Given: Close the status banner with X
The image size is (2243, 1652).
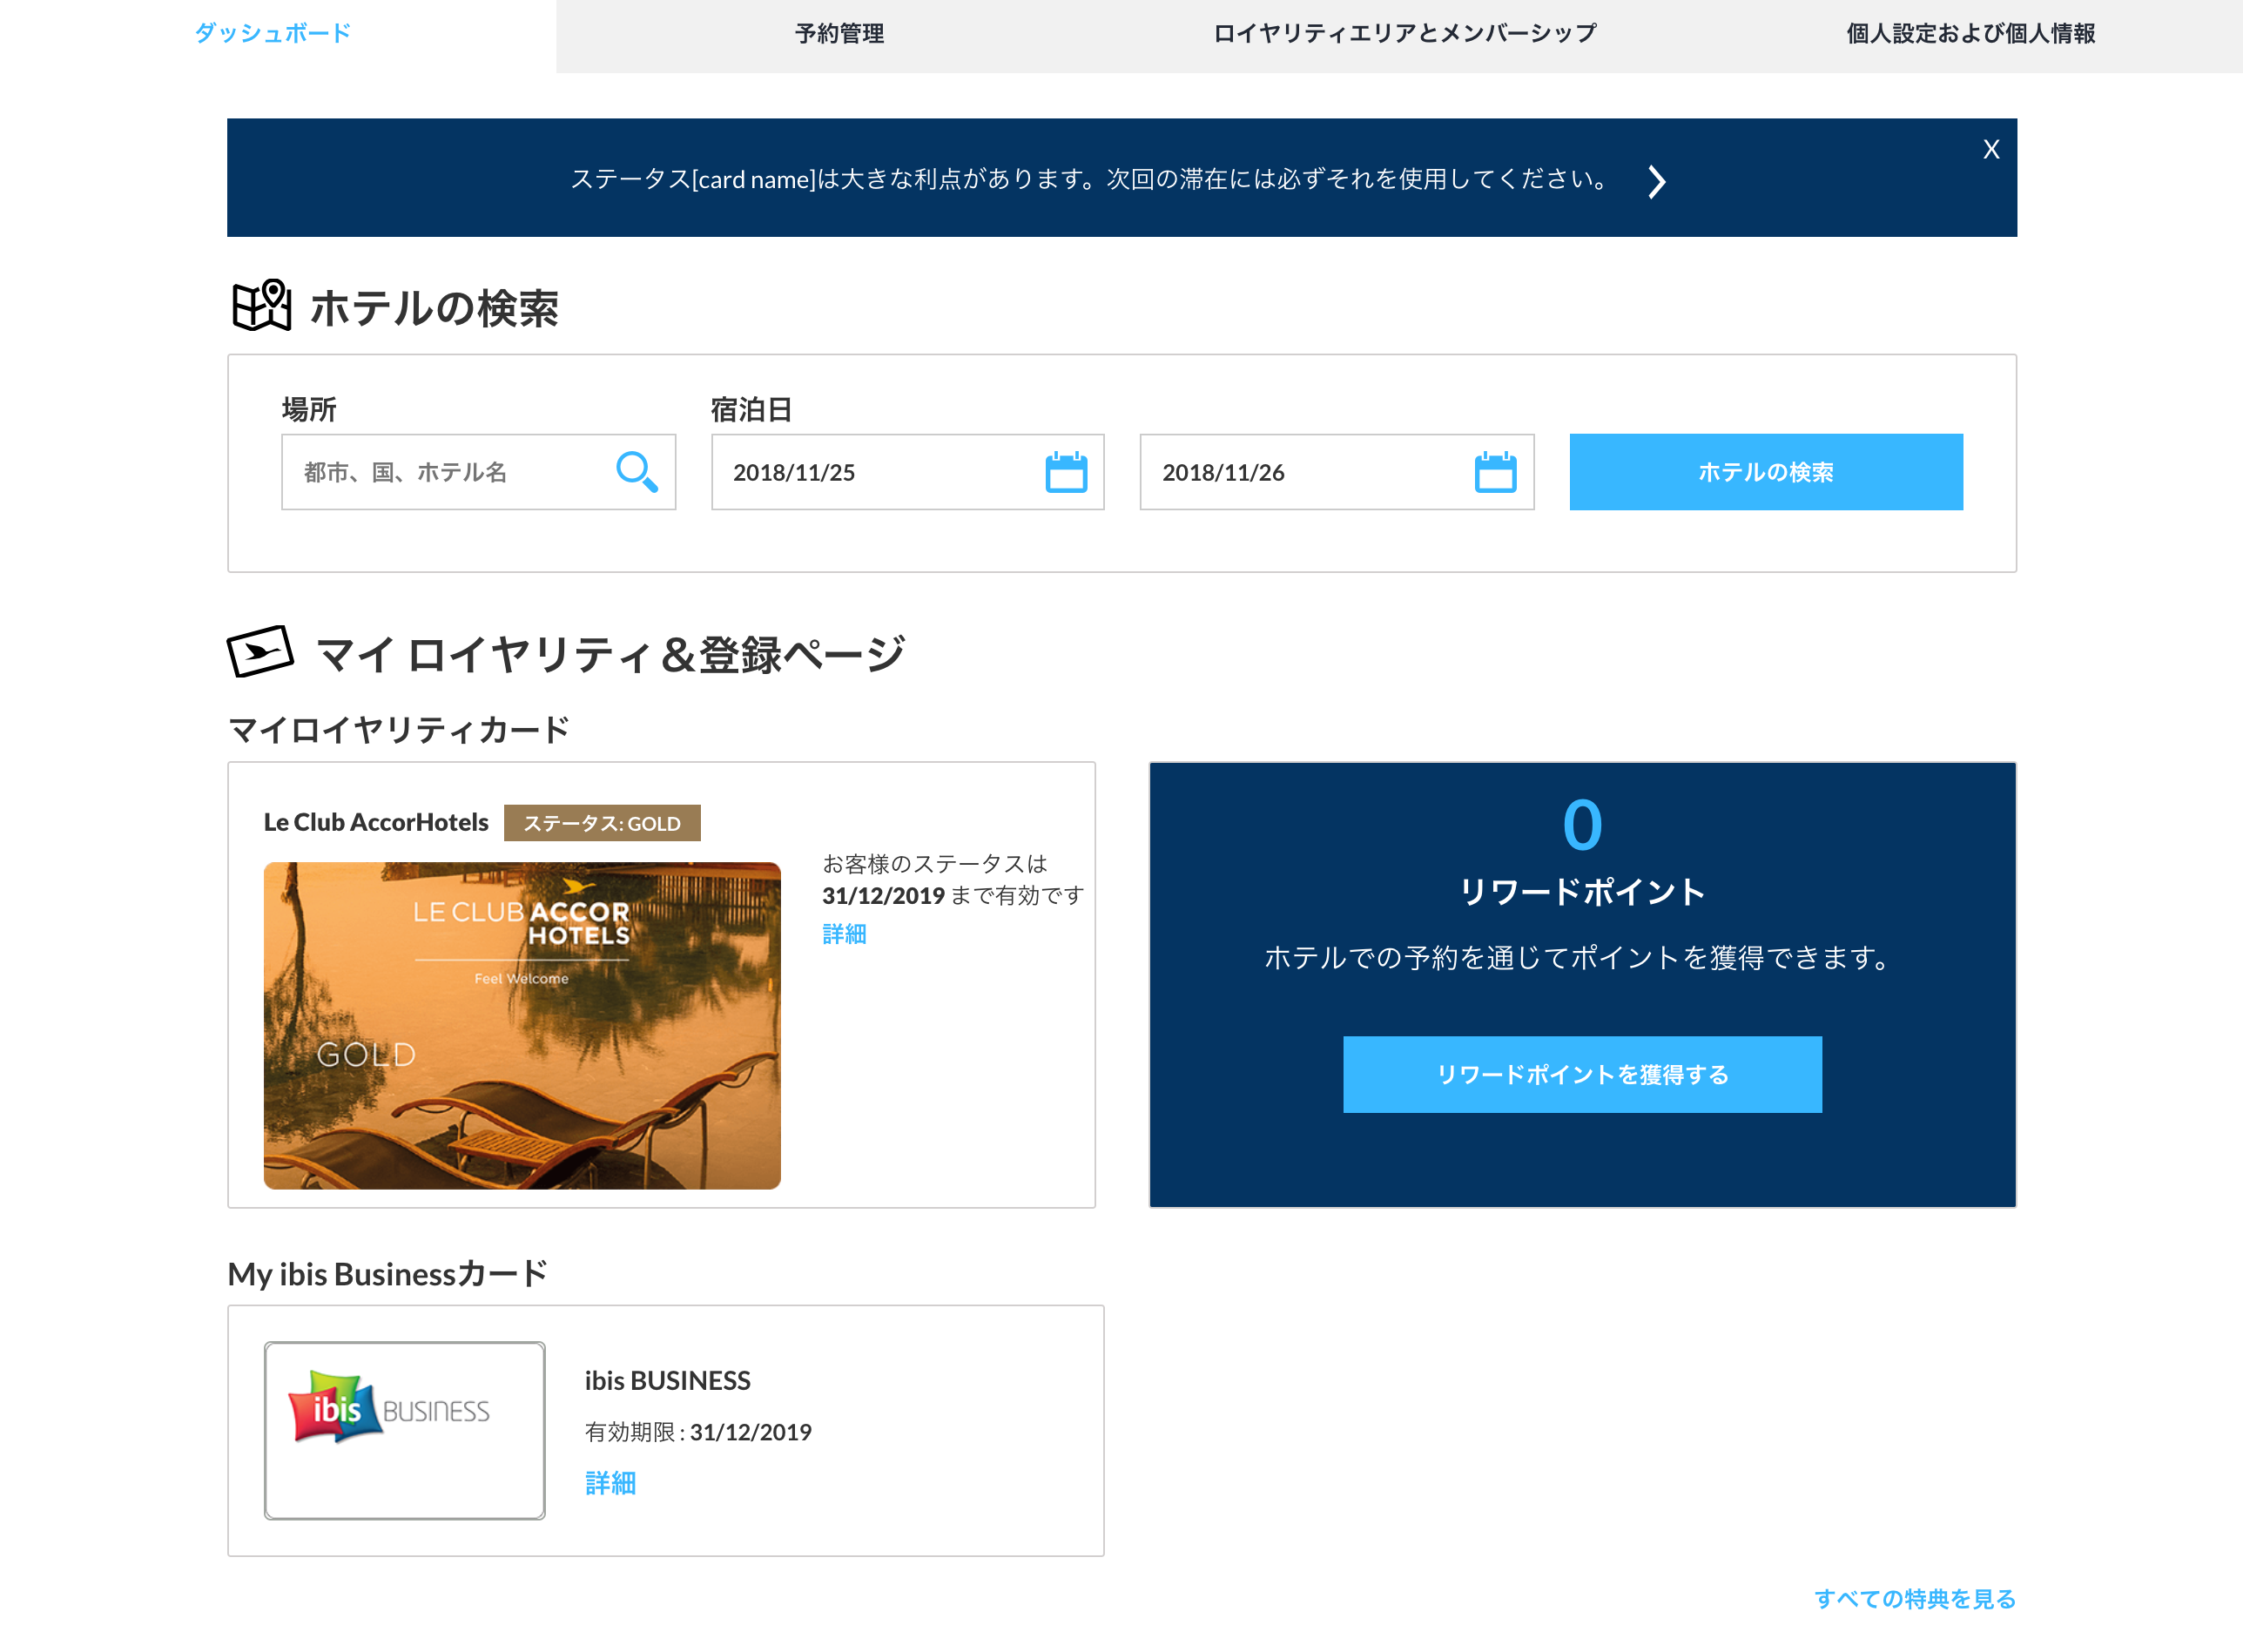Looking at the screenshot, I should [1991, 149].
